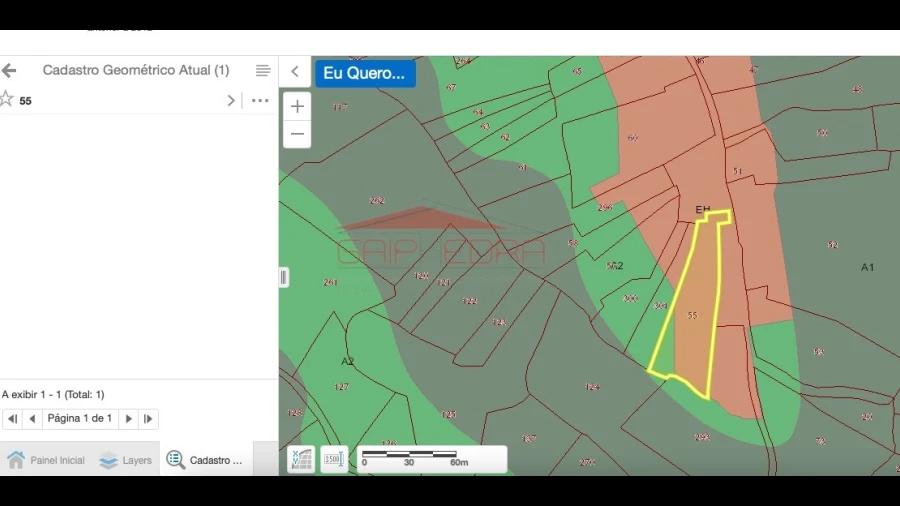Zoom out on the map
Screen dimensions: 900x506
point(297,134)
